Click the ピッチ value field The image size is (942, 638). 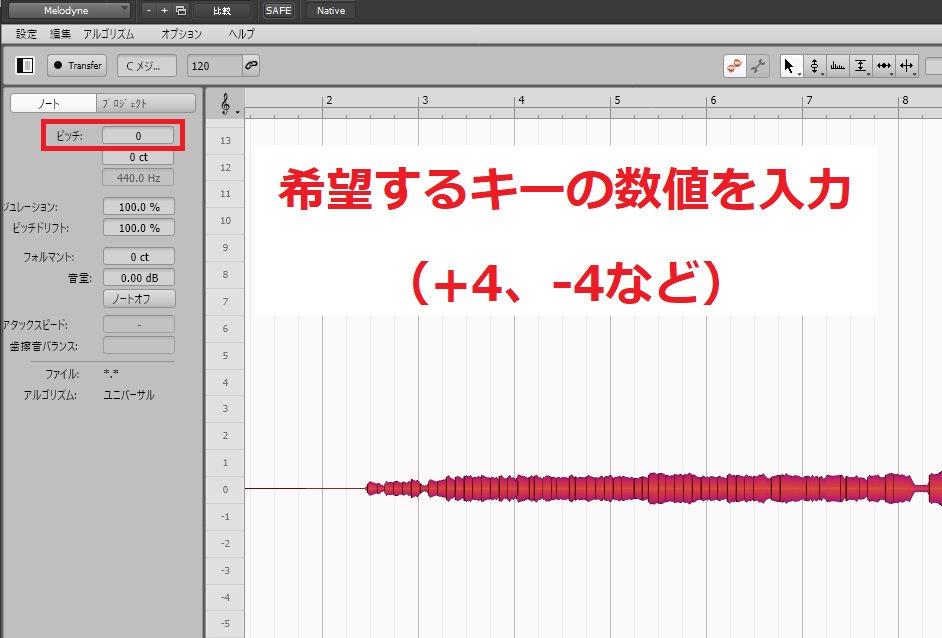click(x=138, y=134)
